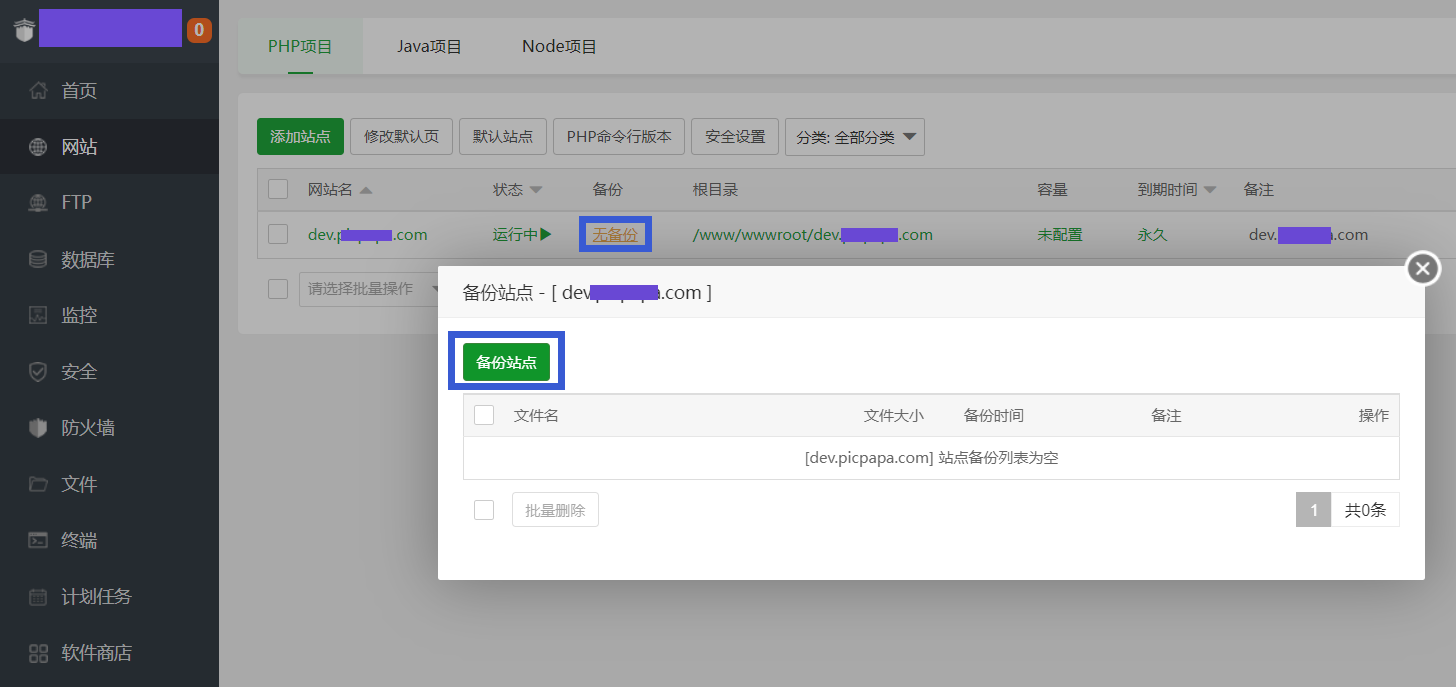Click the 安全设置 security settings button
The image size is (1456, 687).
tap(734, 137)
